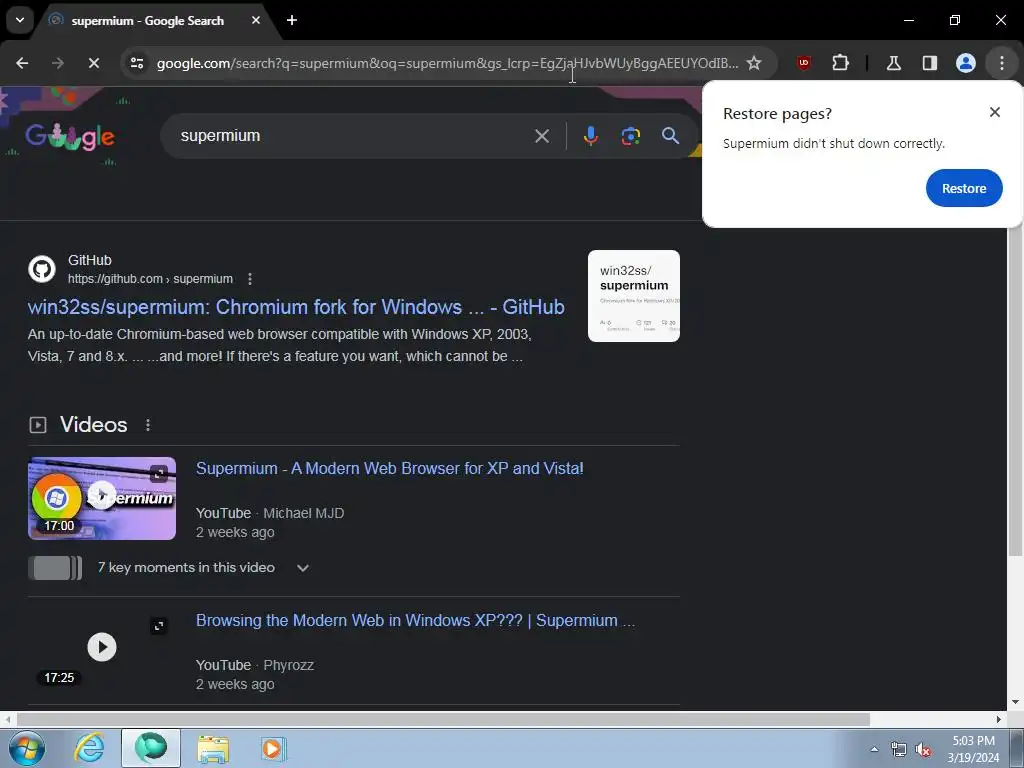1024x768 pixels.
Task: Open the uBlock Origin extension
Action: click(804, 63)
